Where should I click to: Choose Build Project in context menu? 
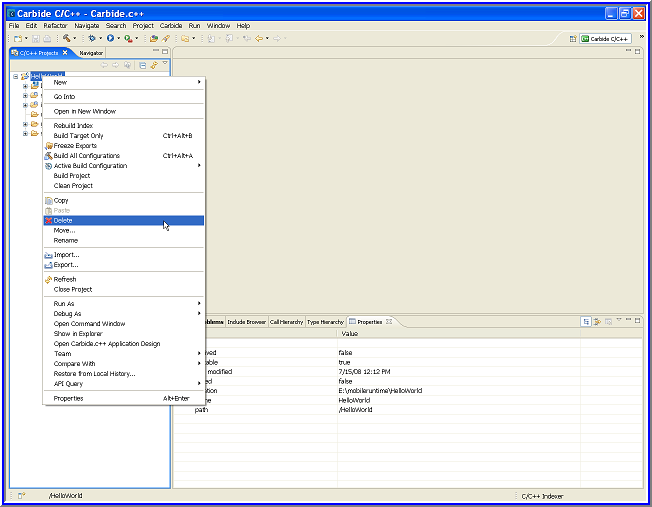click(x=72, y=175)
